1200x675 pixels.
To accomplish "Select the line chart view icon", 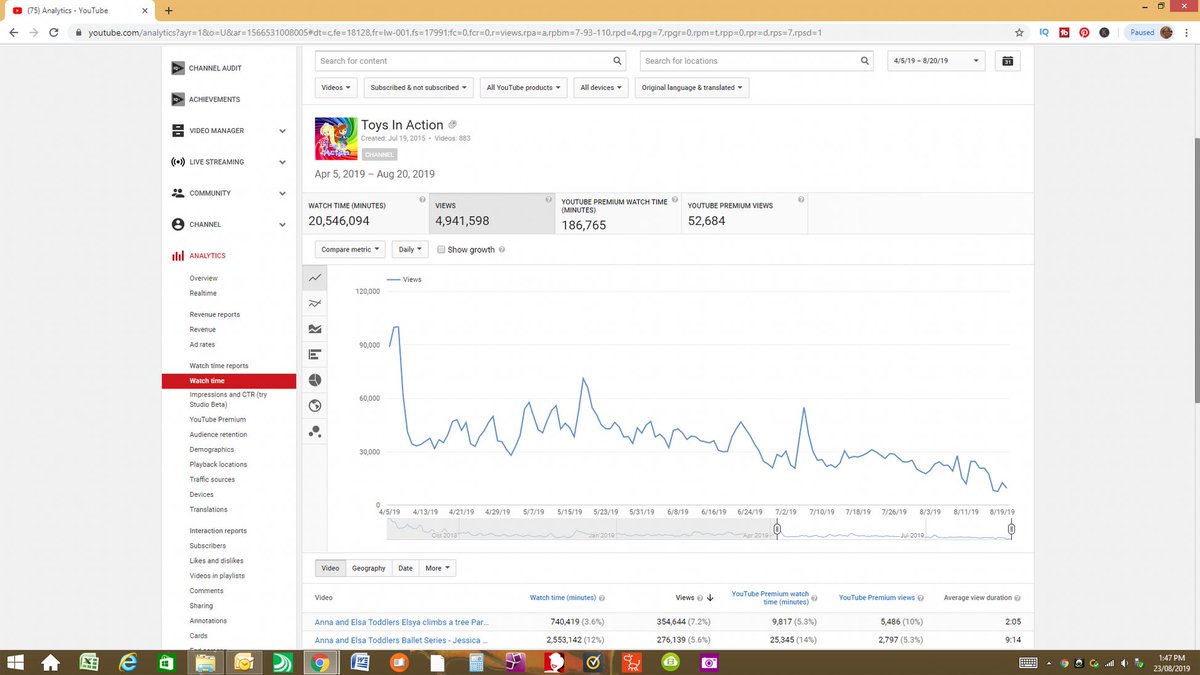I will pos(315,277).
